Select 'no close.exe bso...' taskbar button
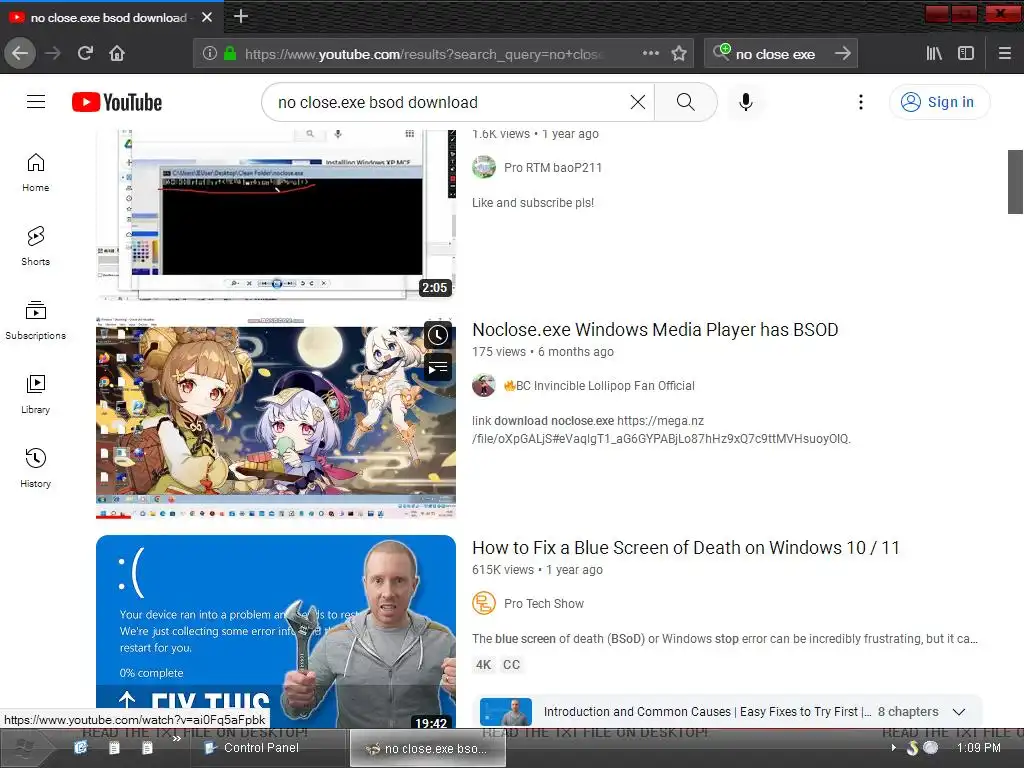Screen dimensions: 1024x768 pyautogui.click(x=428, y=748)
